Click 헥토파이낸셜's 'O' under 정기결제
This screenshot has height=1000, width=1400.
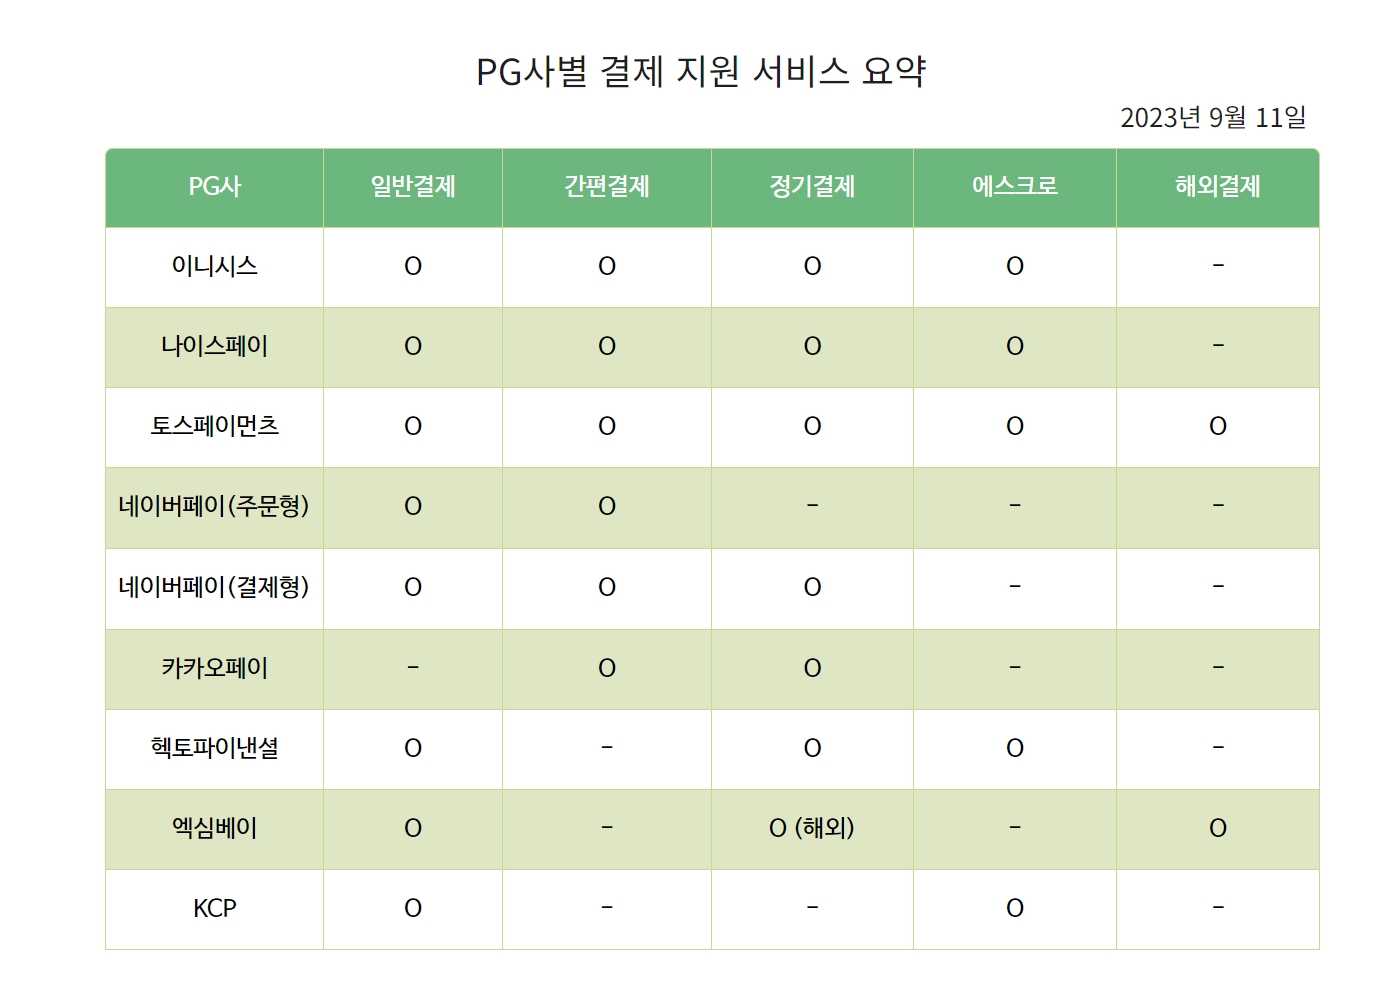[x=812, y=749]
